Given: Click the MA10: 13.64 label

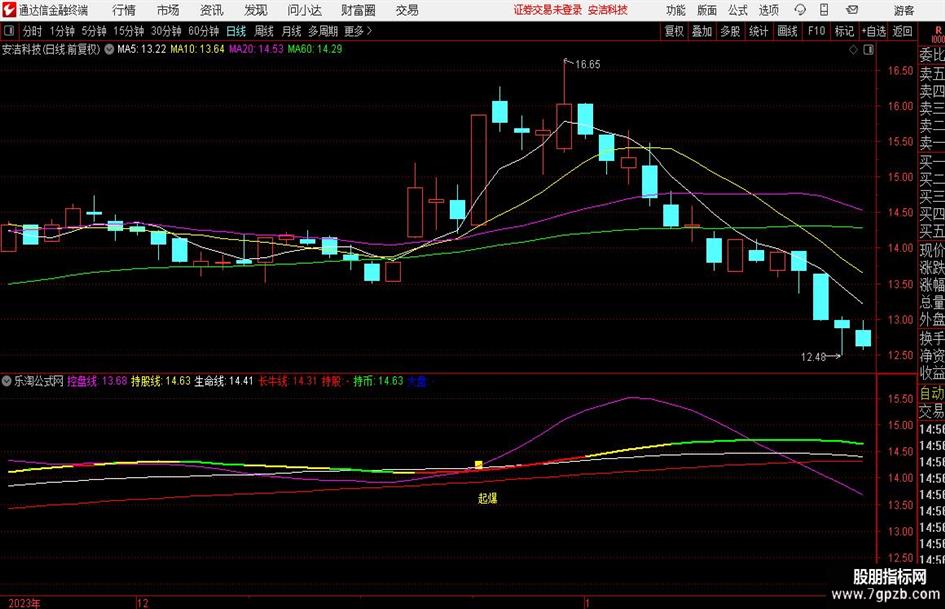Looking at the screenshot, I should click(197, 49).
